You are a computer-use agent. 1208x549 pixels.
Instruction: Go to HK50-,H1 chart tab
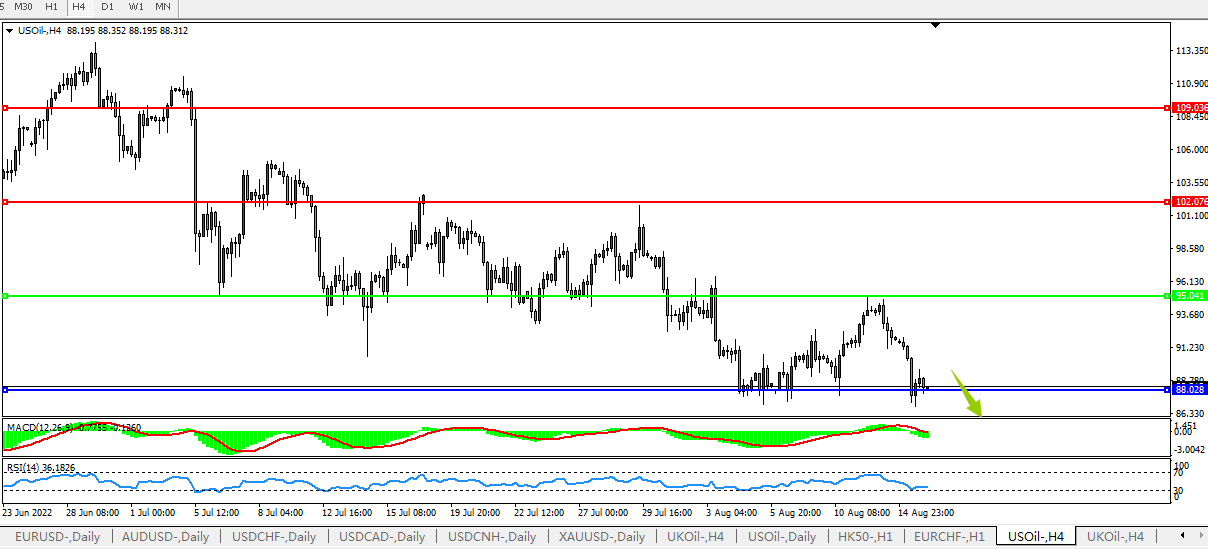click(x=866, y=537)
